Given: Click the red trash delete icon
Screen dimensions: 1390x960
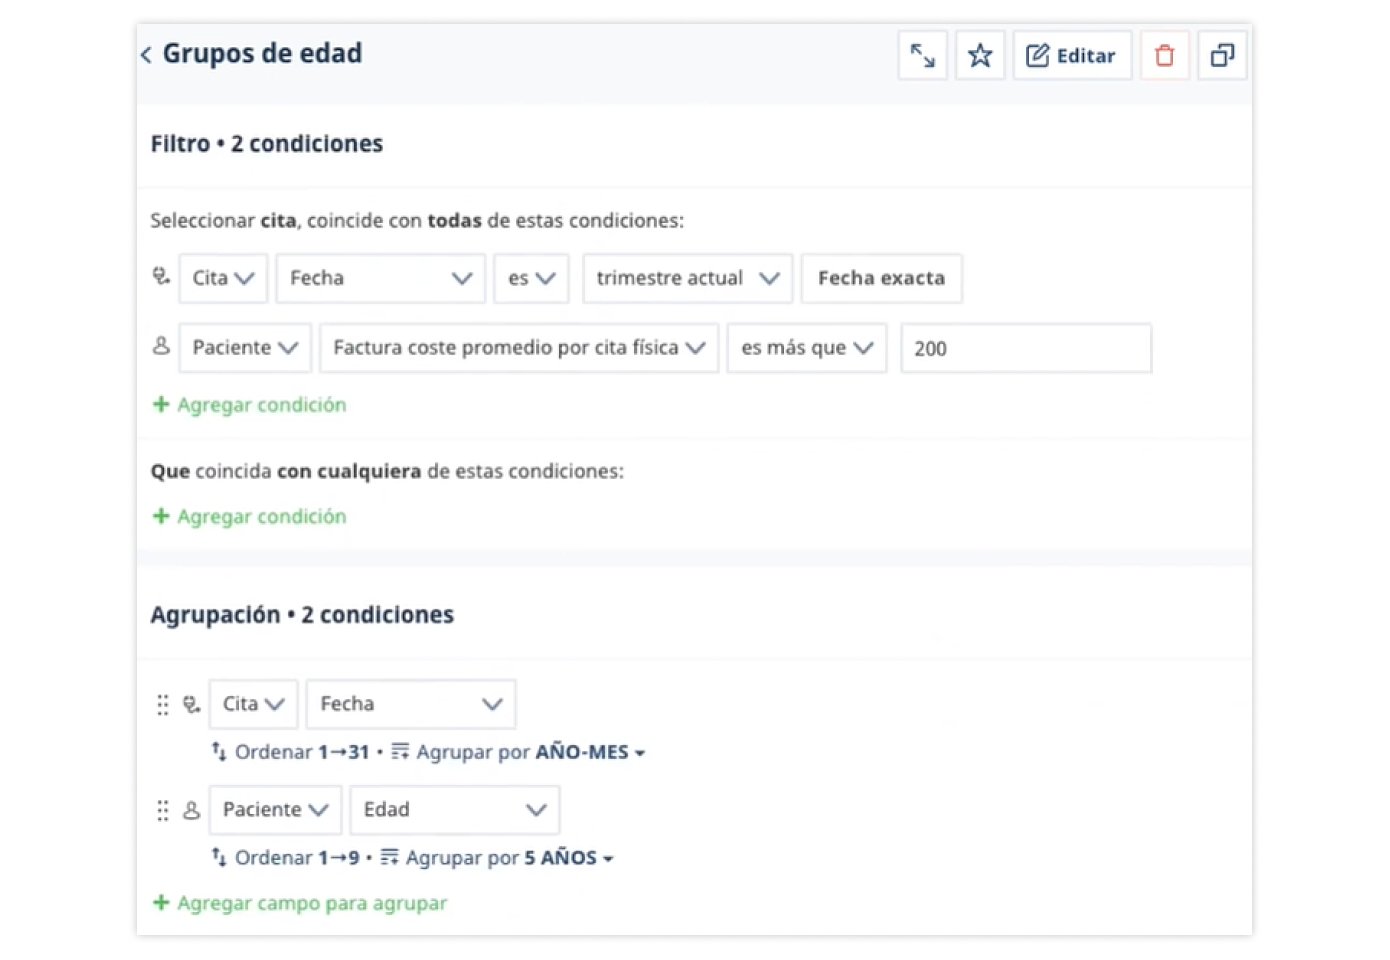Looking at the screenshot, I should pos(1164,55).
